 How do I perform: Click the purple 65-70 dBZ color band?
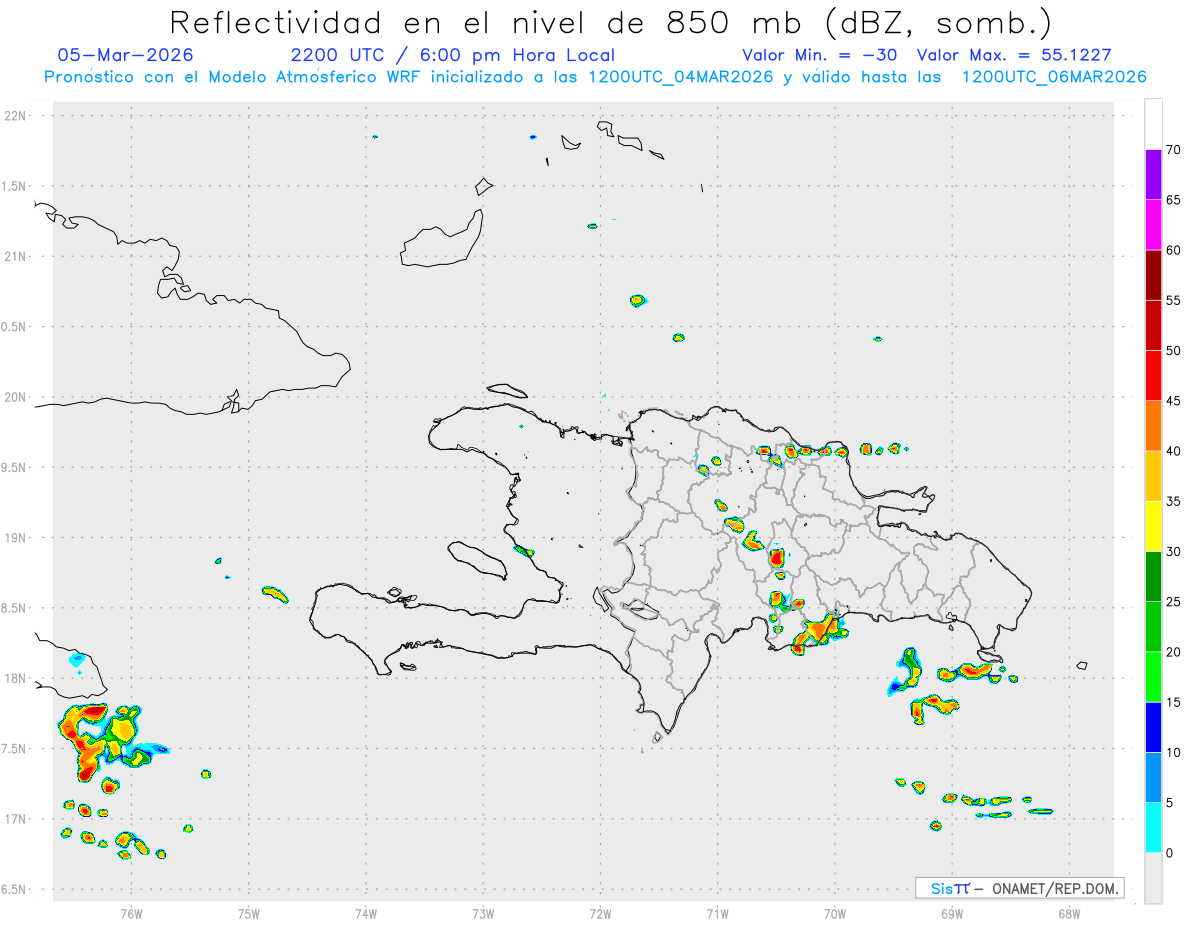click(1153, 175)
